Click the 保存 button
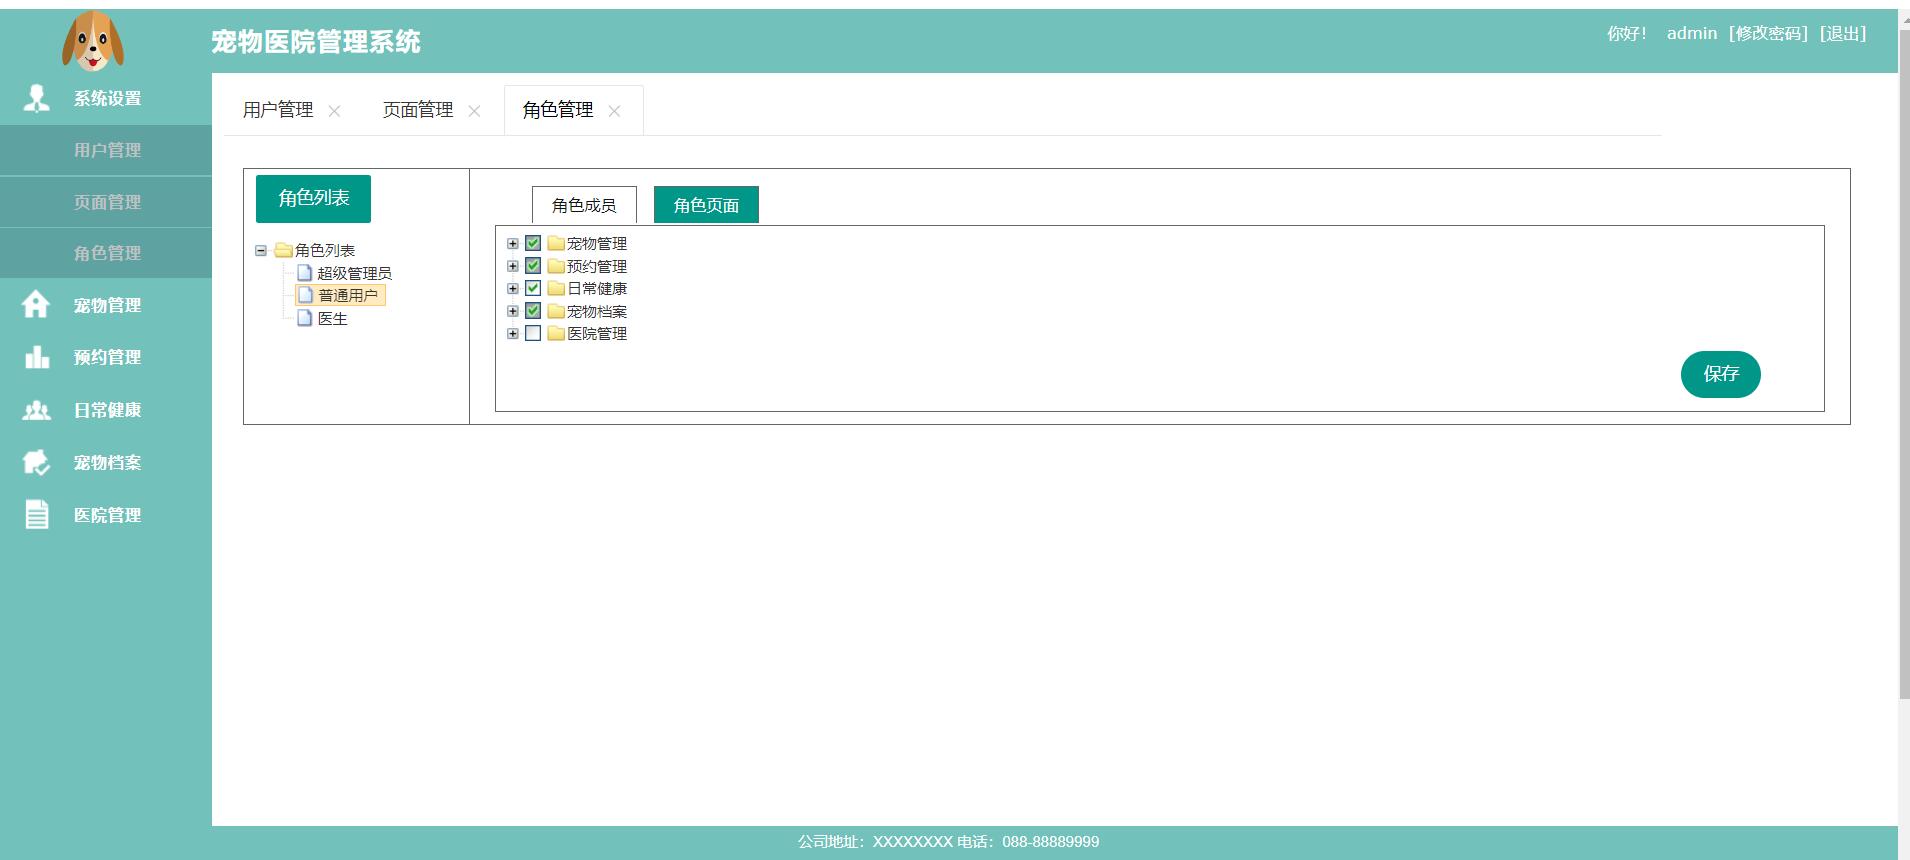Viewport: 1910px width, 860px height. click(x=1720, y=374)
